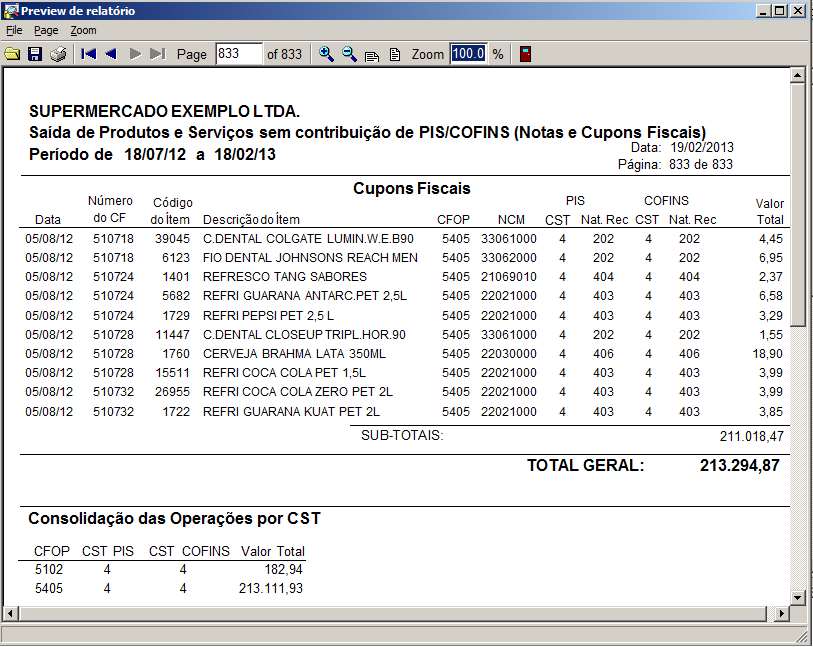Click the Descrição do Ítem column header

[x=251, y=220]
